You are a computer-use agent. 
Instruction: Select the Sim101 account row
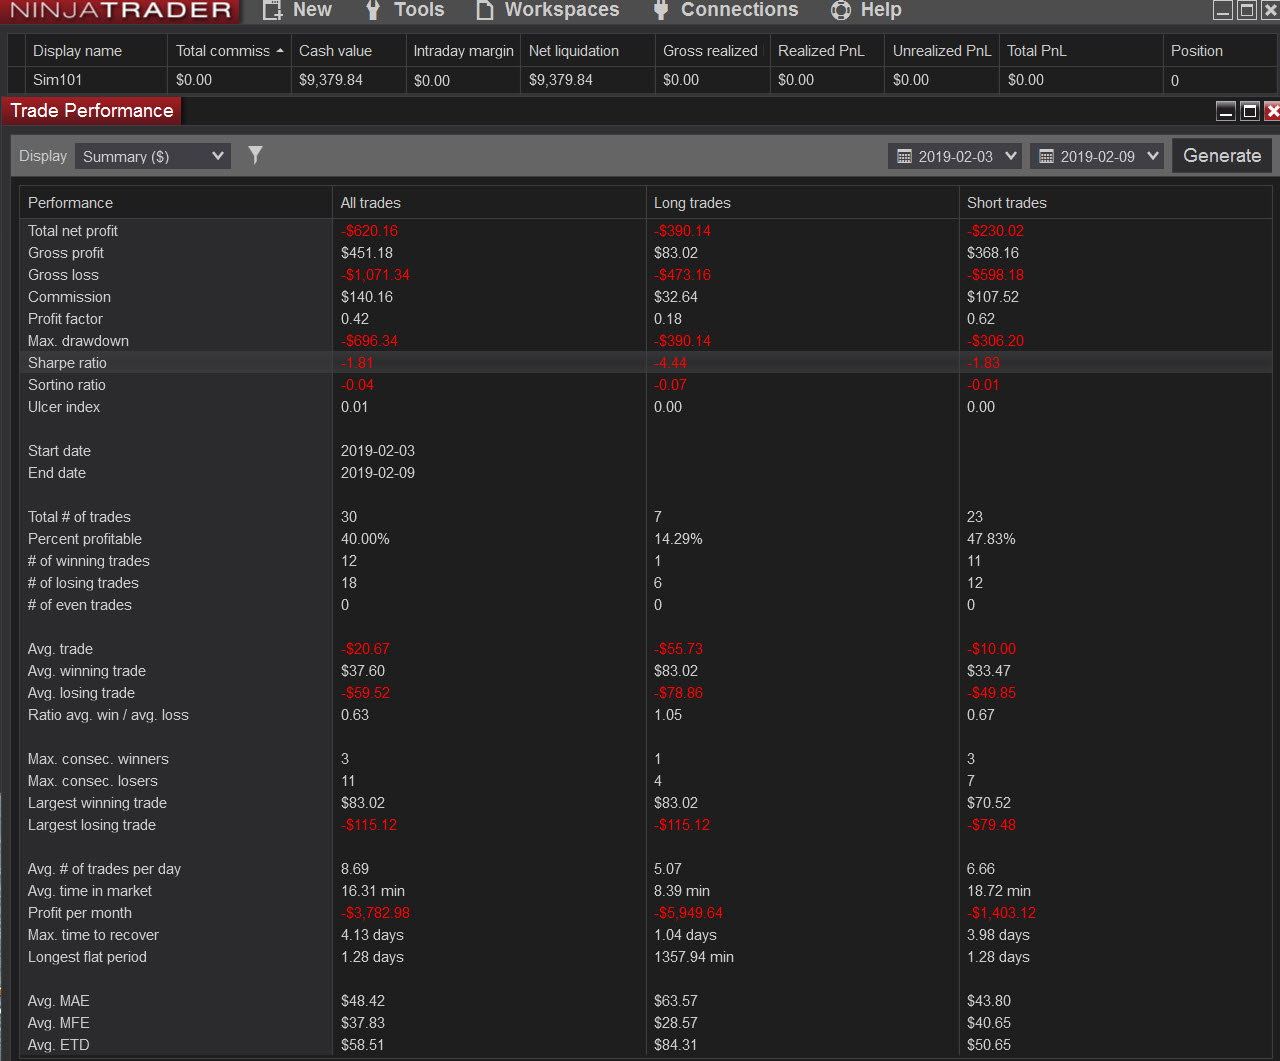640,80
